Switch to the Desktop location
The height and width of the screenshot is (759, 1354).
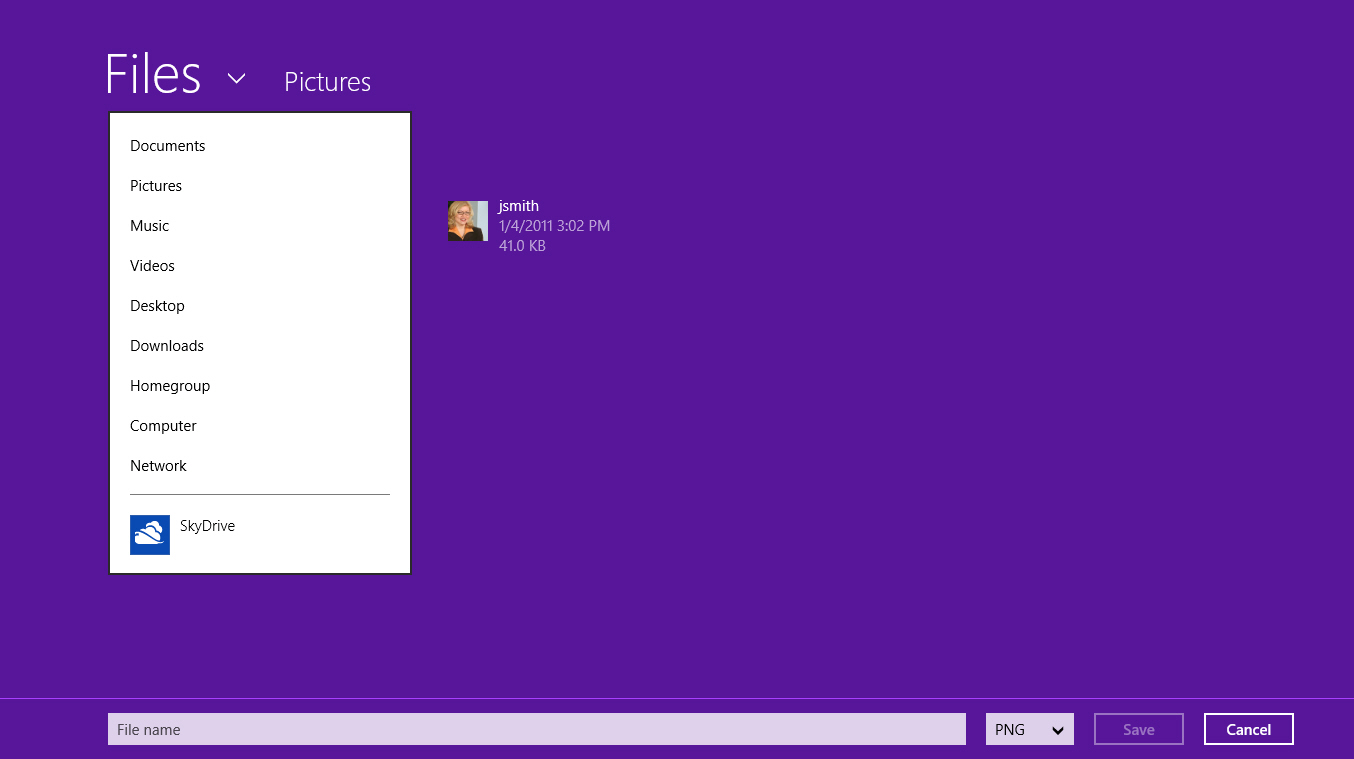tap(157, 306)
